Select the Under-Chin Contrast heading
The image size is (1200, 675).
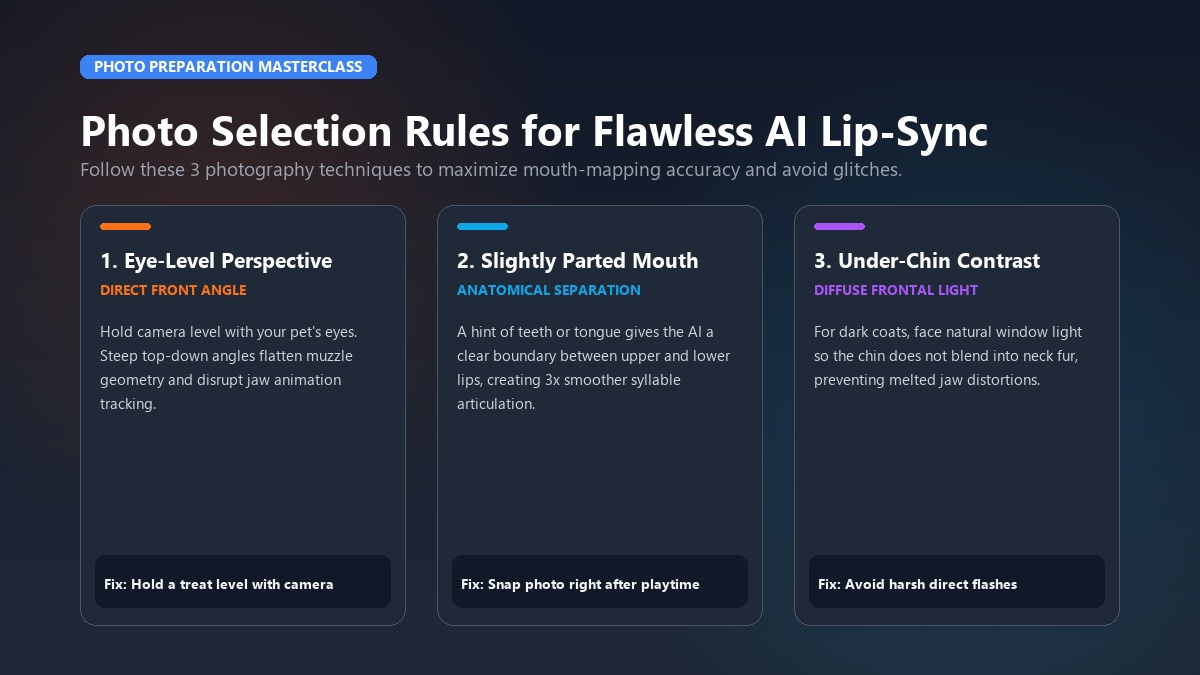pyautogui.click(x=927, y=261)
